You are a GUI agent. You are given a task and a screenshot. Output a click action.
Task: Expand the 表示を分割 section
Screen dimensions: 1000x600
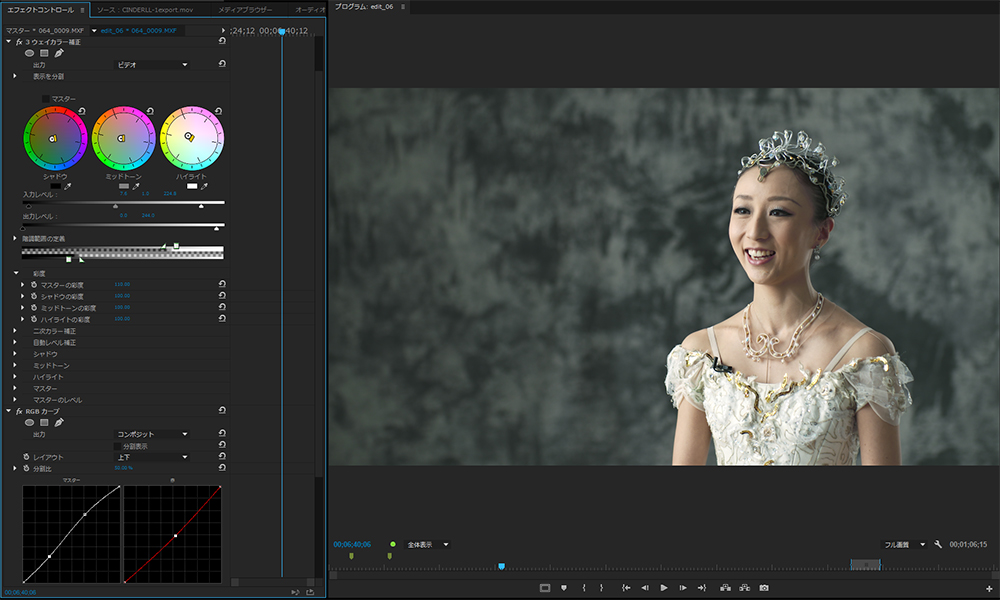coord(15,76)
